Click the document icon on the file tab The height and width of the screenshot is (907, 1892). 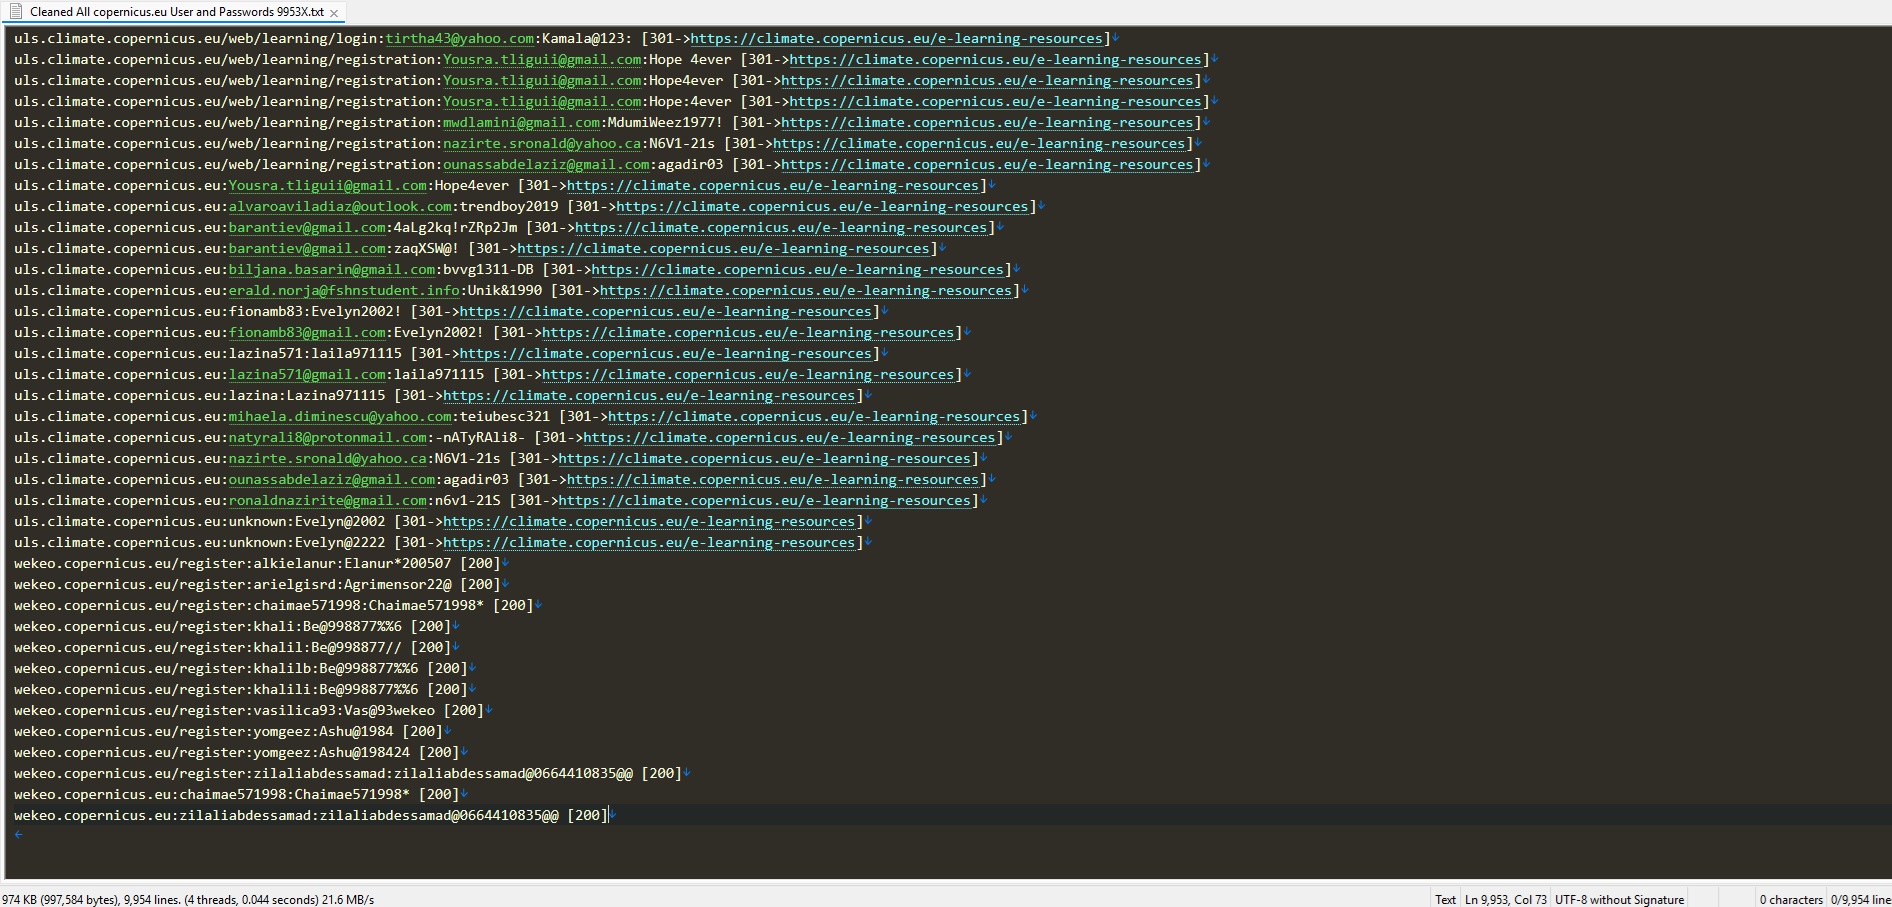pyautogui.click(x=16, y=12)
